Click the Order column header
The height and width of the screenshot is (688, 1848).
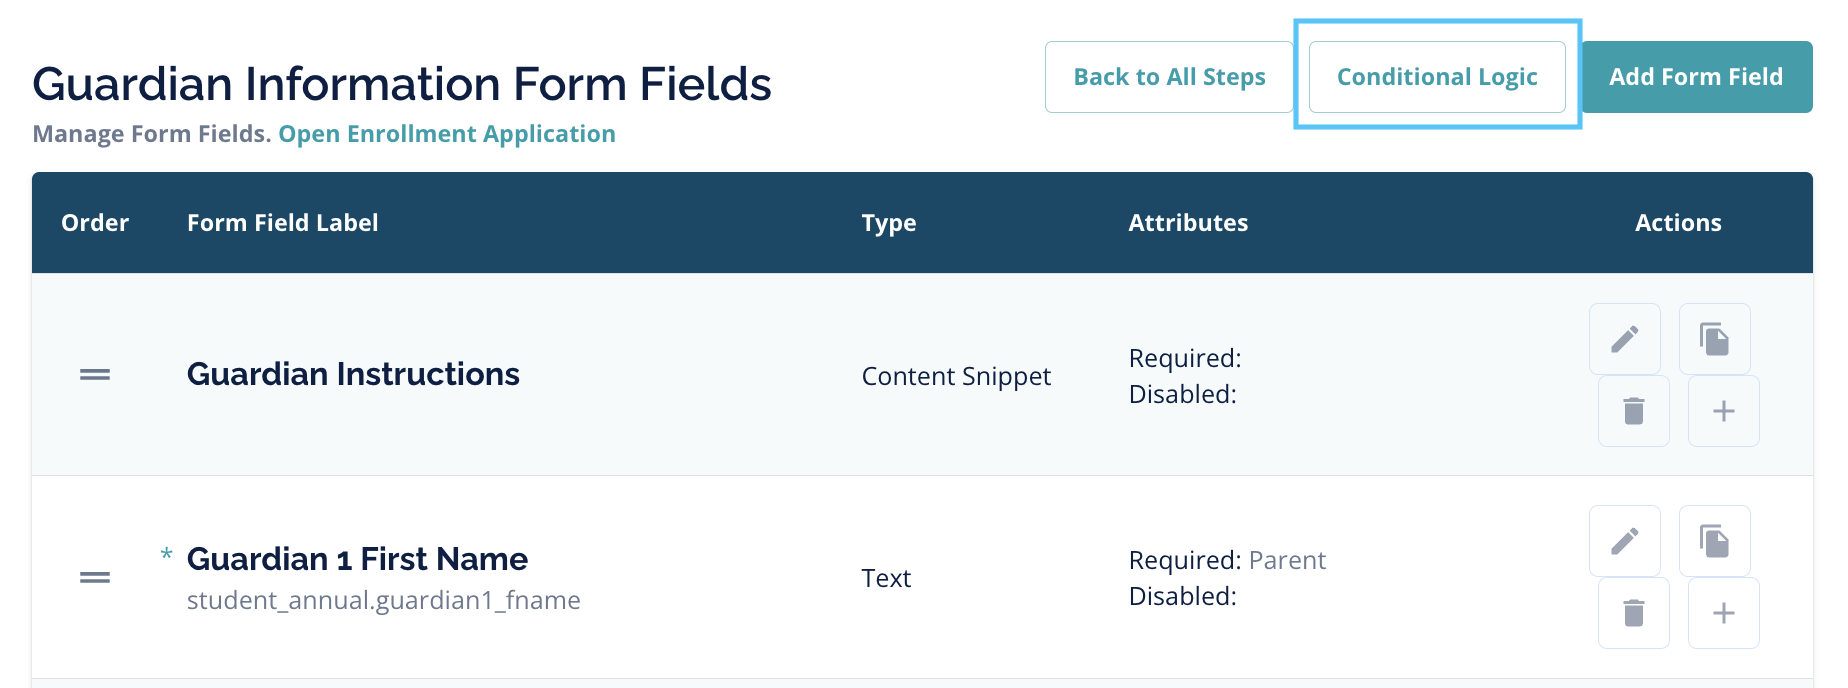pyautogui.click(x=95, y=223)
